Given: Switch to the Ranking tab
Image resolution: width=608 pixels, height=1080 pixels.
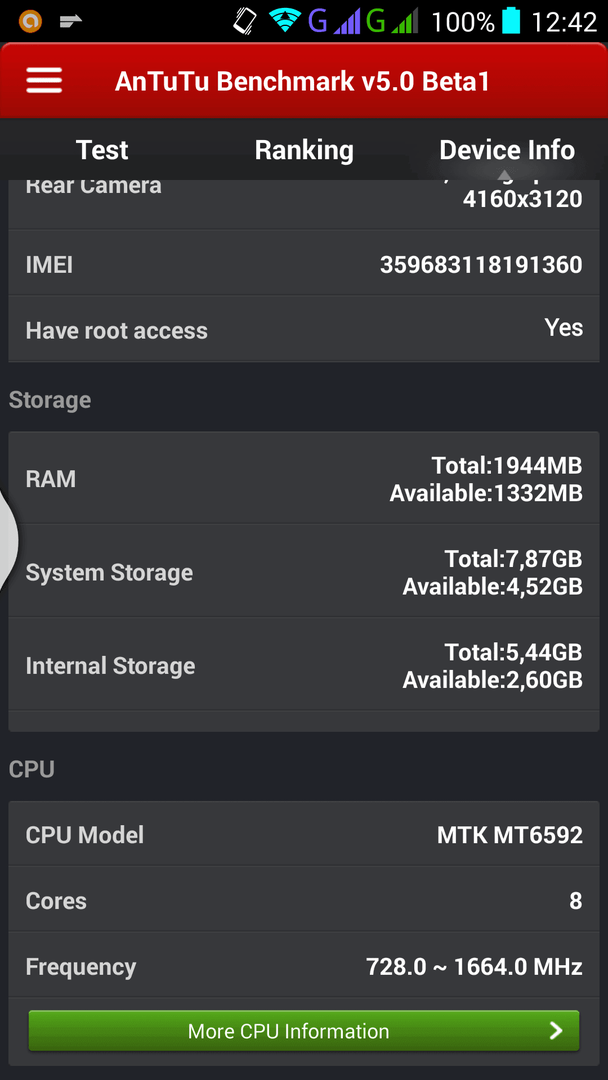Looking at the screenshot, I should tap(304, 150).
